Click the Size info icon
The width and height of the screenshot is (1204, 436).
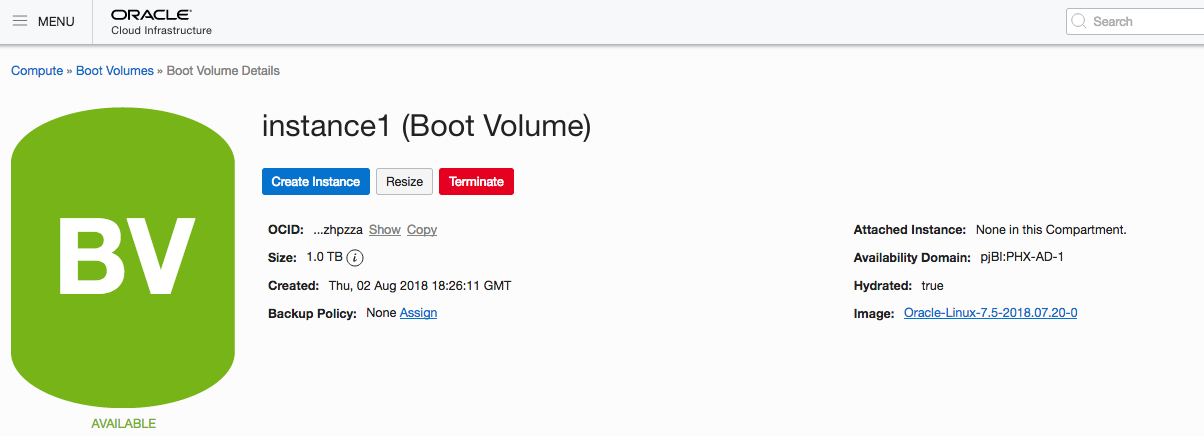point(355,257)
